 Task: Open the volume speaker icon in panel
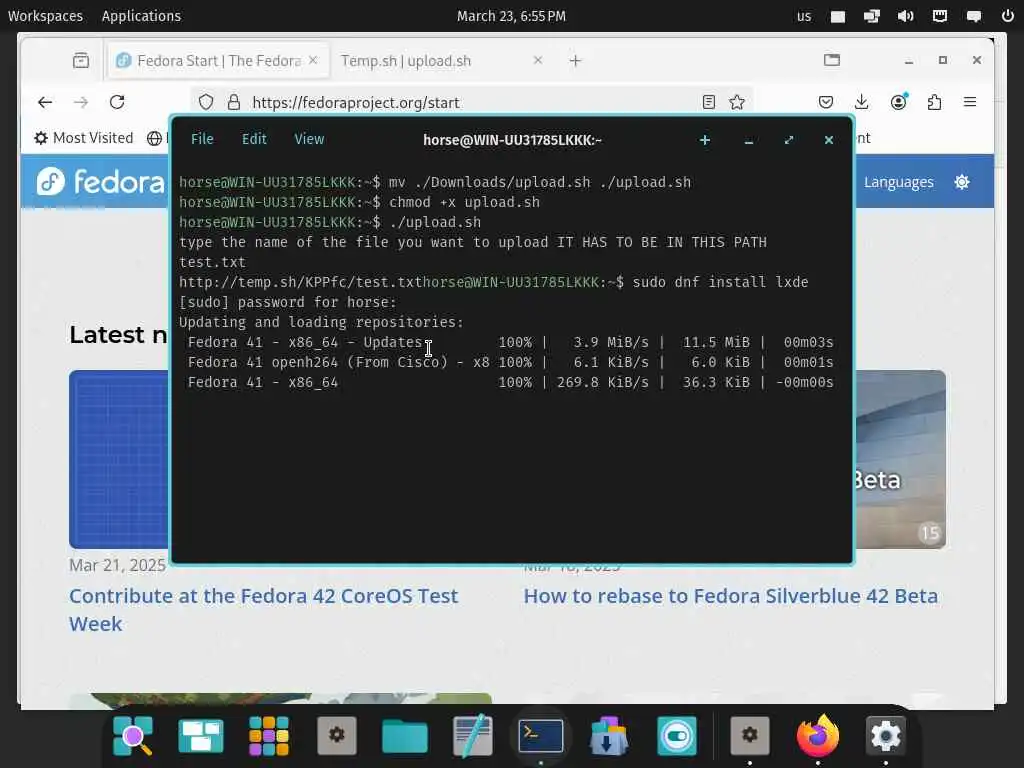click(906, 16)
